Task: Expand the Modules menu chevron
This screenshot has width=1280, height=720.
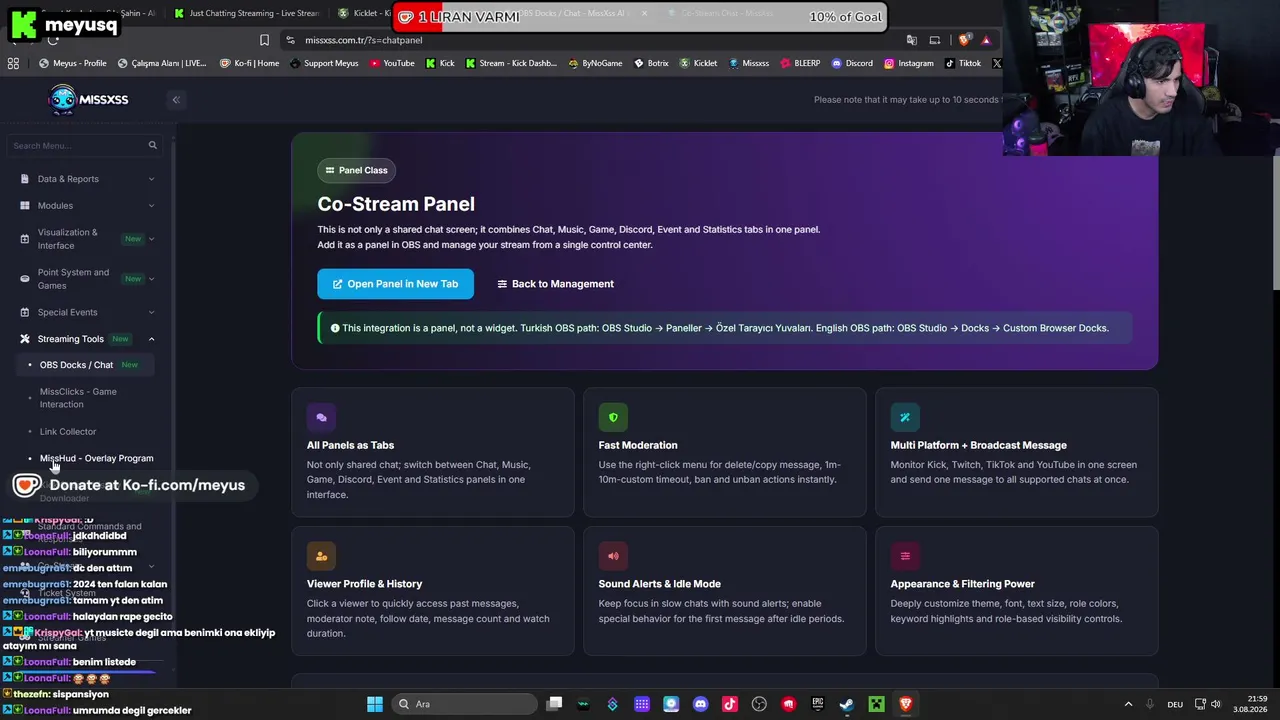Action: 151,206
